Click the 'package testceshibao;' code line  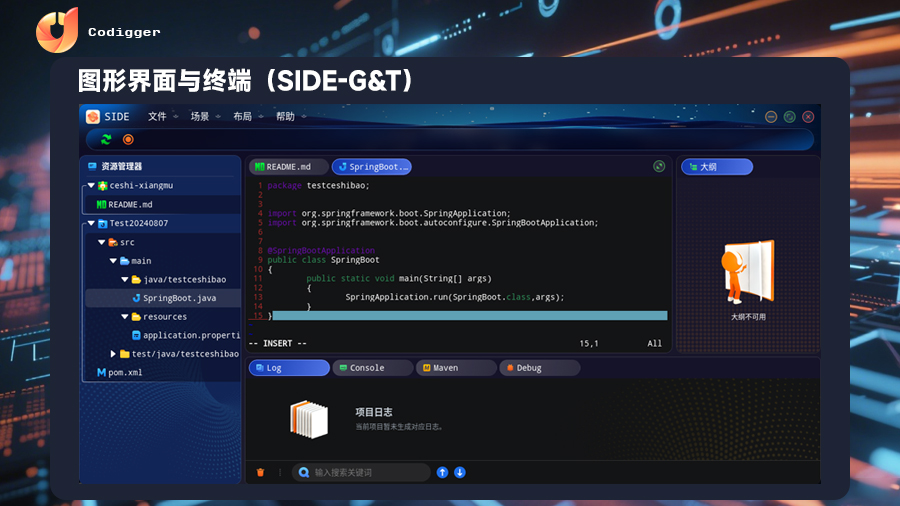point(319,185)
